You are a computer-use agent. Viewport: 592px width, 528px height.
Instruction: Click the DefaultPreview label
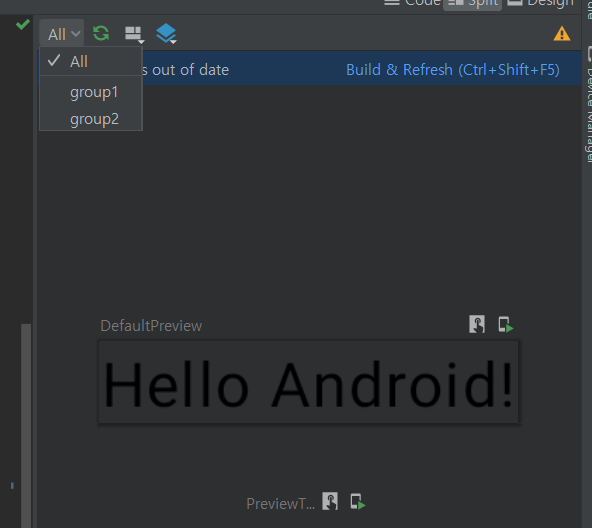(151, 326)
